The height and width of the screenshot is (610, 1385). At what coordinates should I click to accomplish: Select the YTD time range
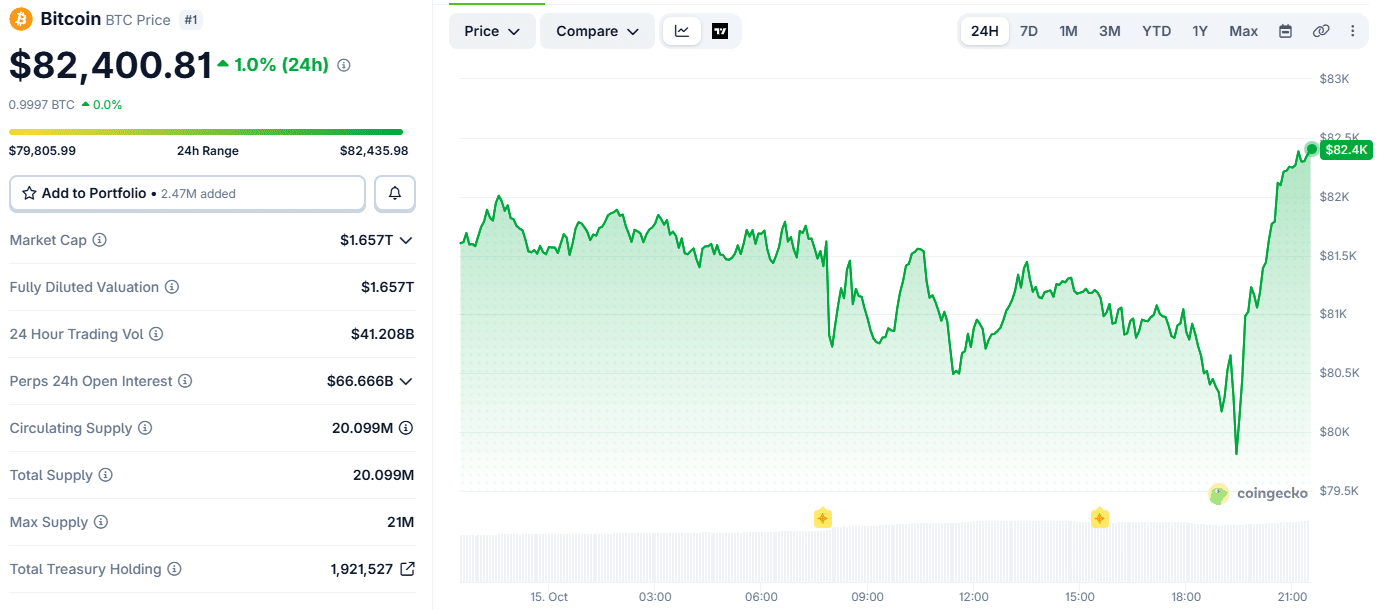pos(1156,31)
